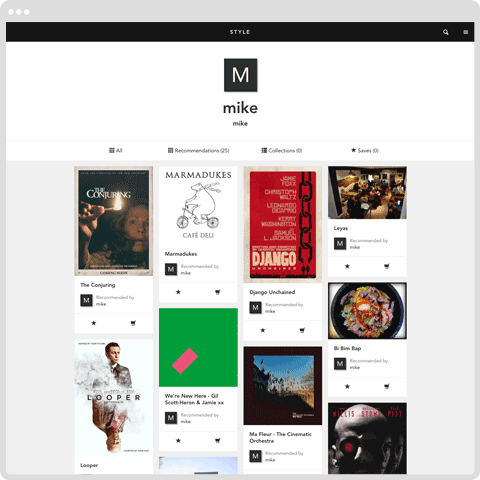Click cart icon under The Conjuring
480x480 pixels.
pyautogui.click(x=133, y=323)
